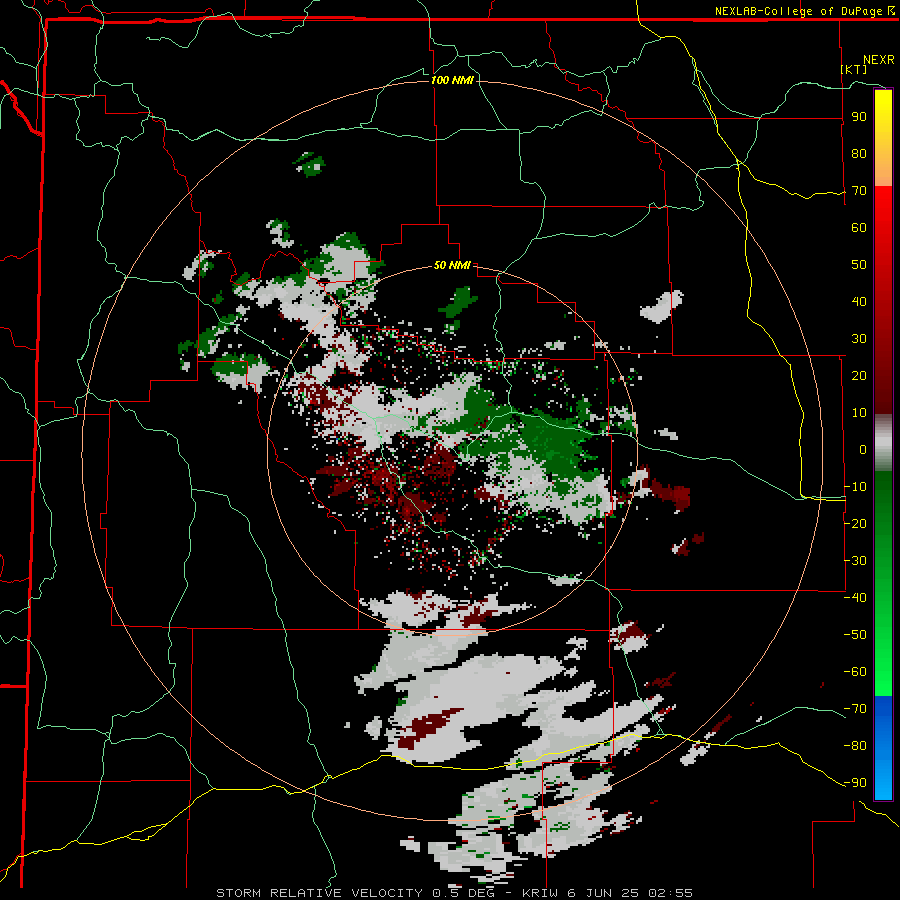This screenshot has width=900, height=900.
Task: Click the 20 value on the velocity scale
Action: click(859, 376)
